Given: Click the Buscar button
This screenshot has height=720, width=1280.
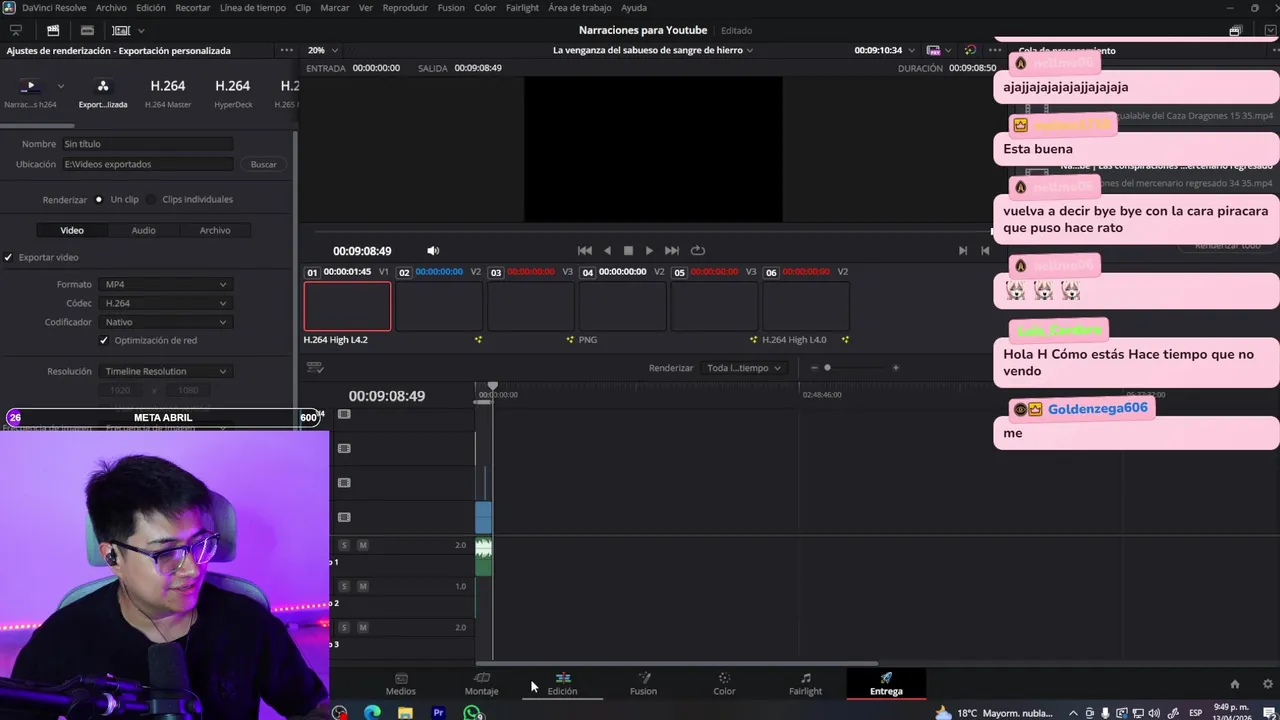Looking at the screenshot, I should (263, 164).
